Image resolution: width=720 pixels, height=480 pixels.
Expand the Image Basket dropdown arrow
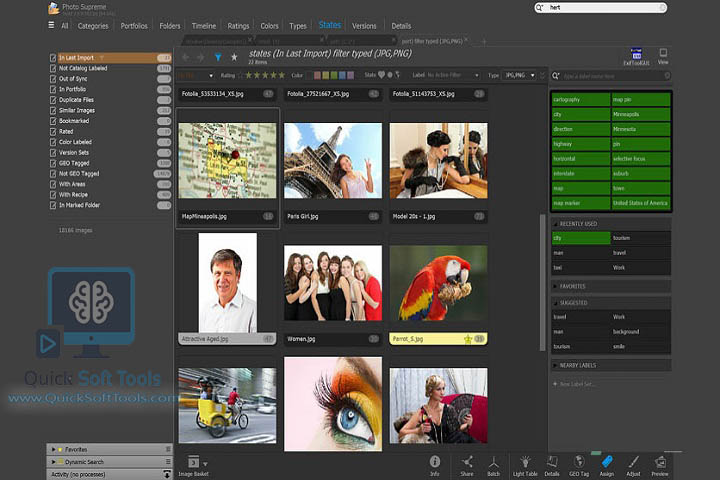pyautogui.click(x=205, y=464)
